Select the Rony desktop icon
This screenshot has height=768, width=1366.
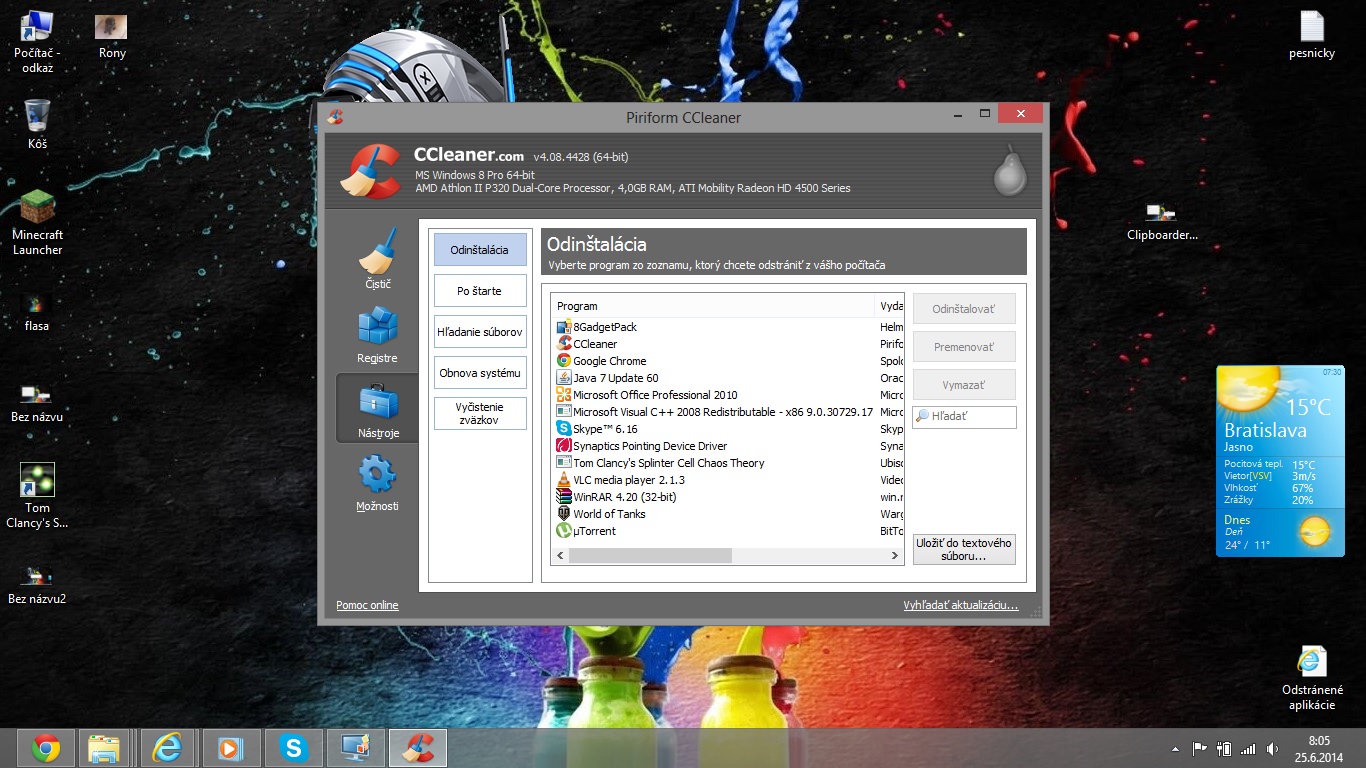112,36
